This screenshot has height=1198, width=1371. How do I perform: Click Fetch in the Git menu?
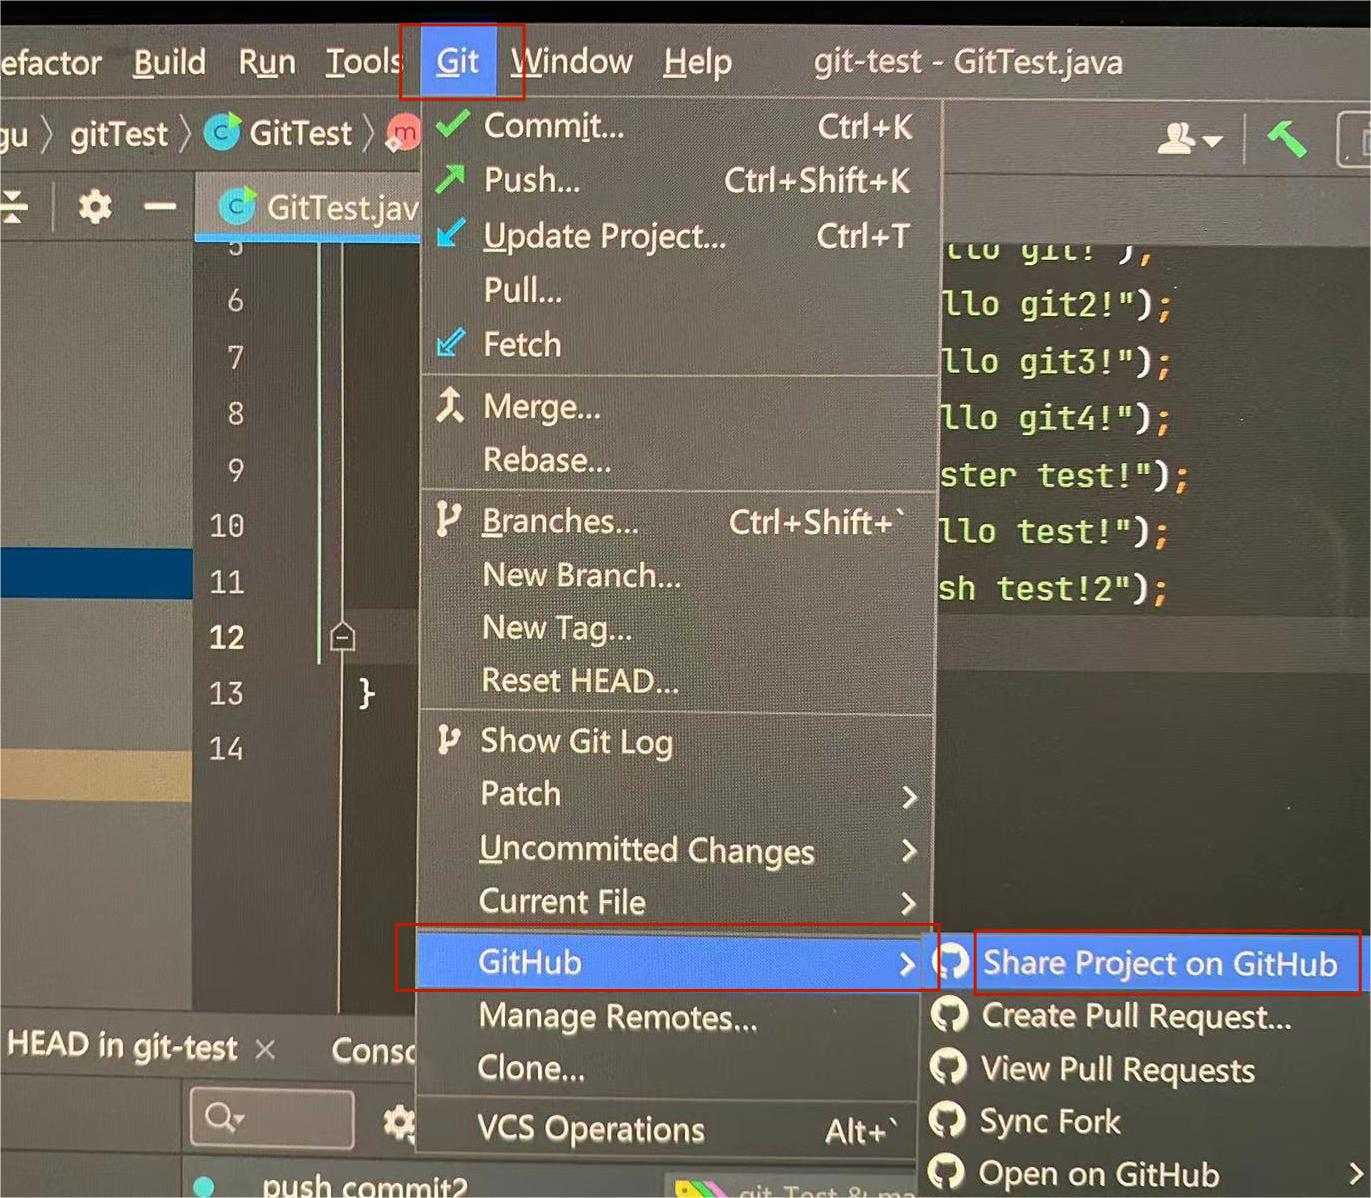[680, 345]
